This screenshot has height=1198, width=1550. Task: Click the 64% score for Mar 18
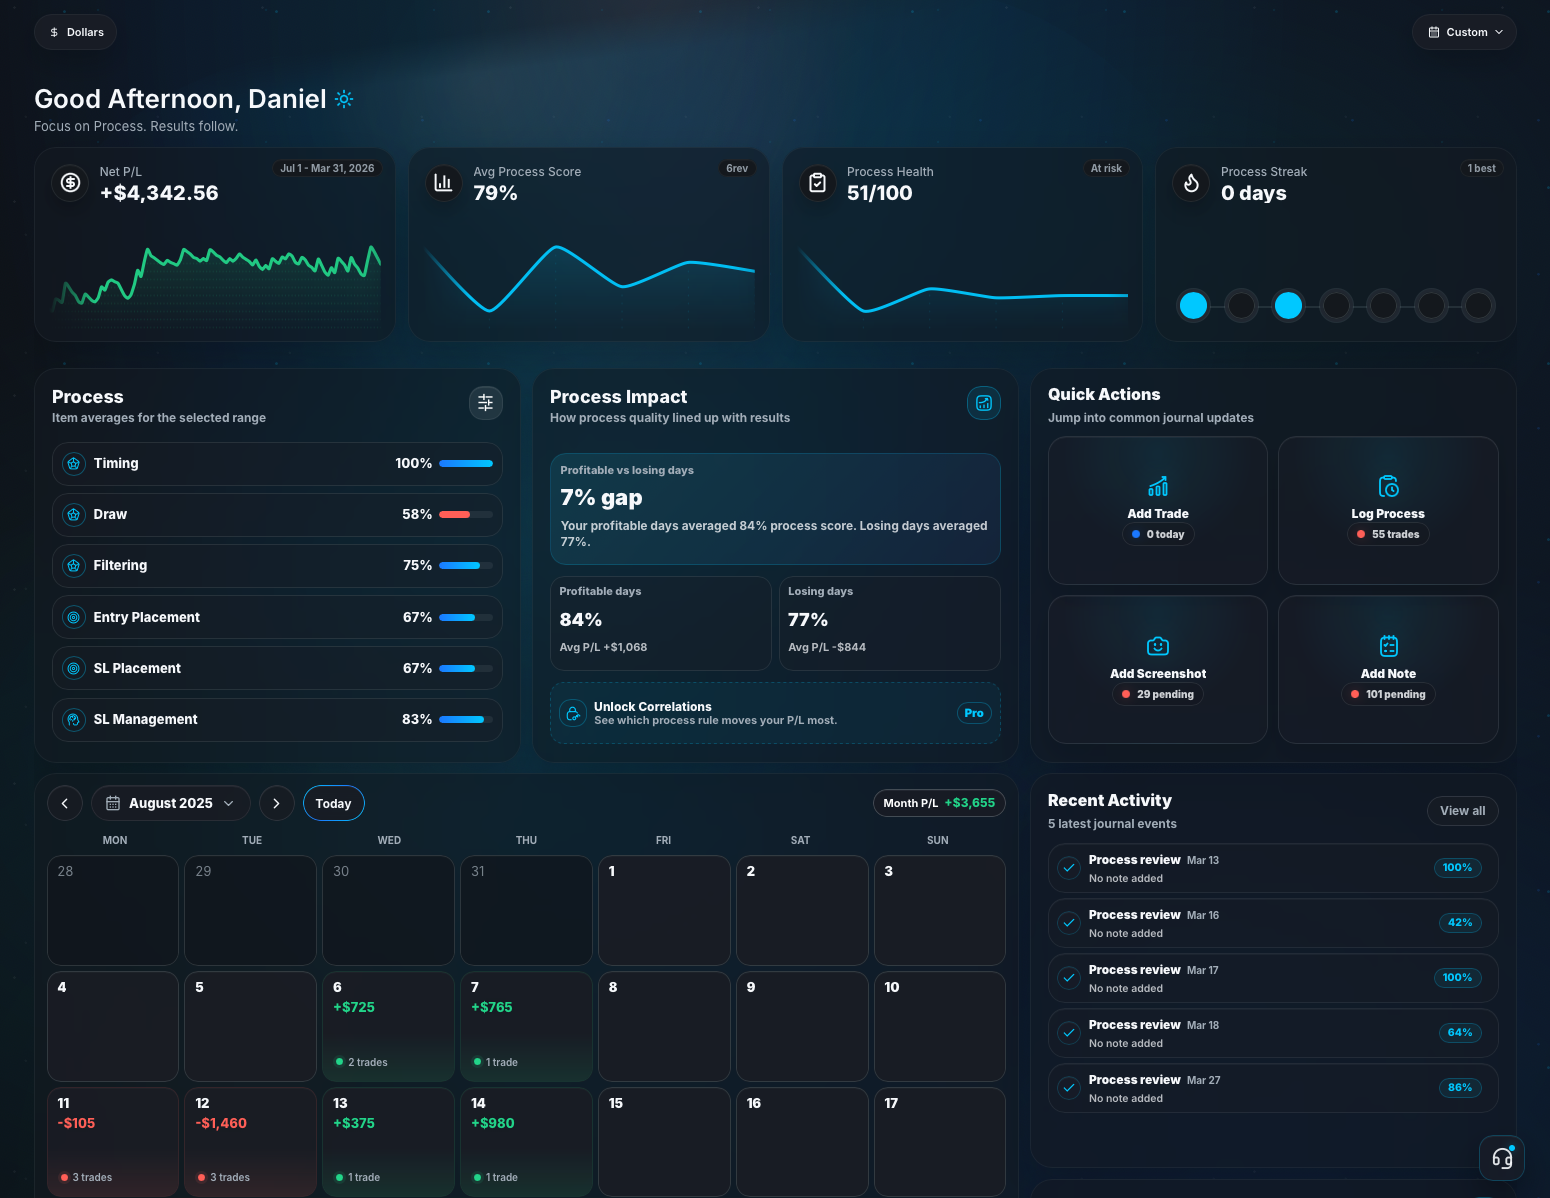1460,1033
